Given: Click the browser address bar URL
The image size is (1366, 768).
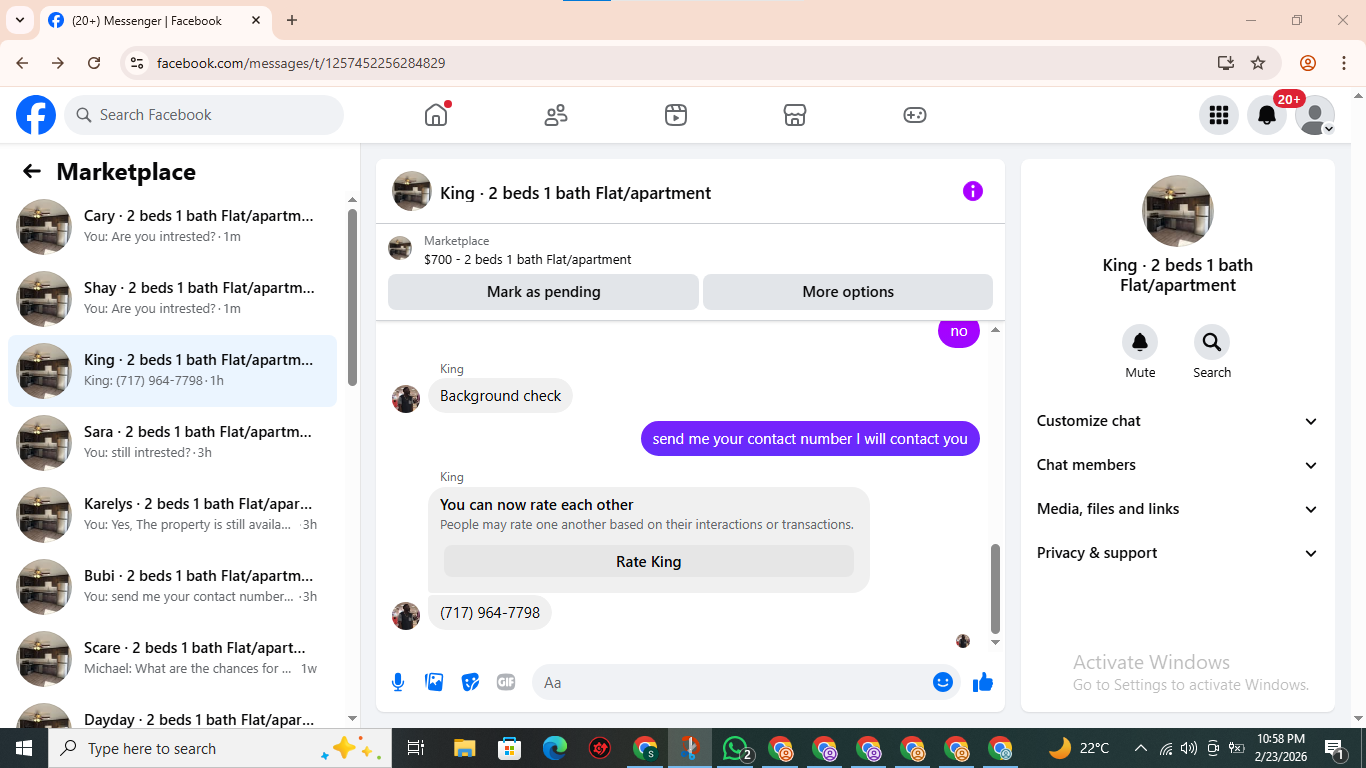Looking at the screenshot, I should click(x=301, y=63).
